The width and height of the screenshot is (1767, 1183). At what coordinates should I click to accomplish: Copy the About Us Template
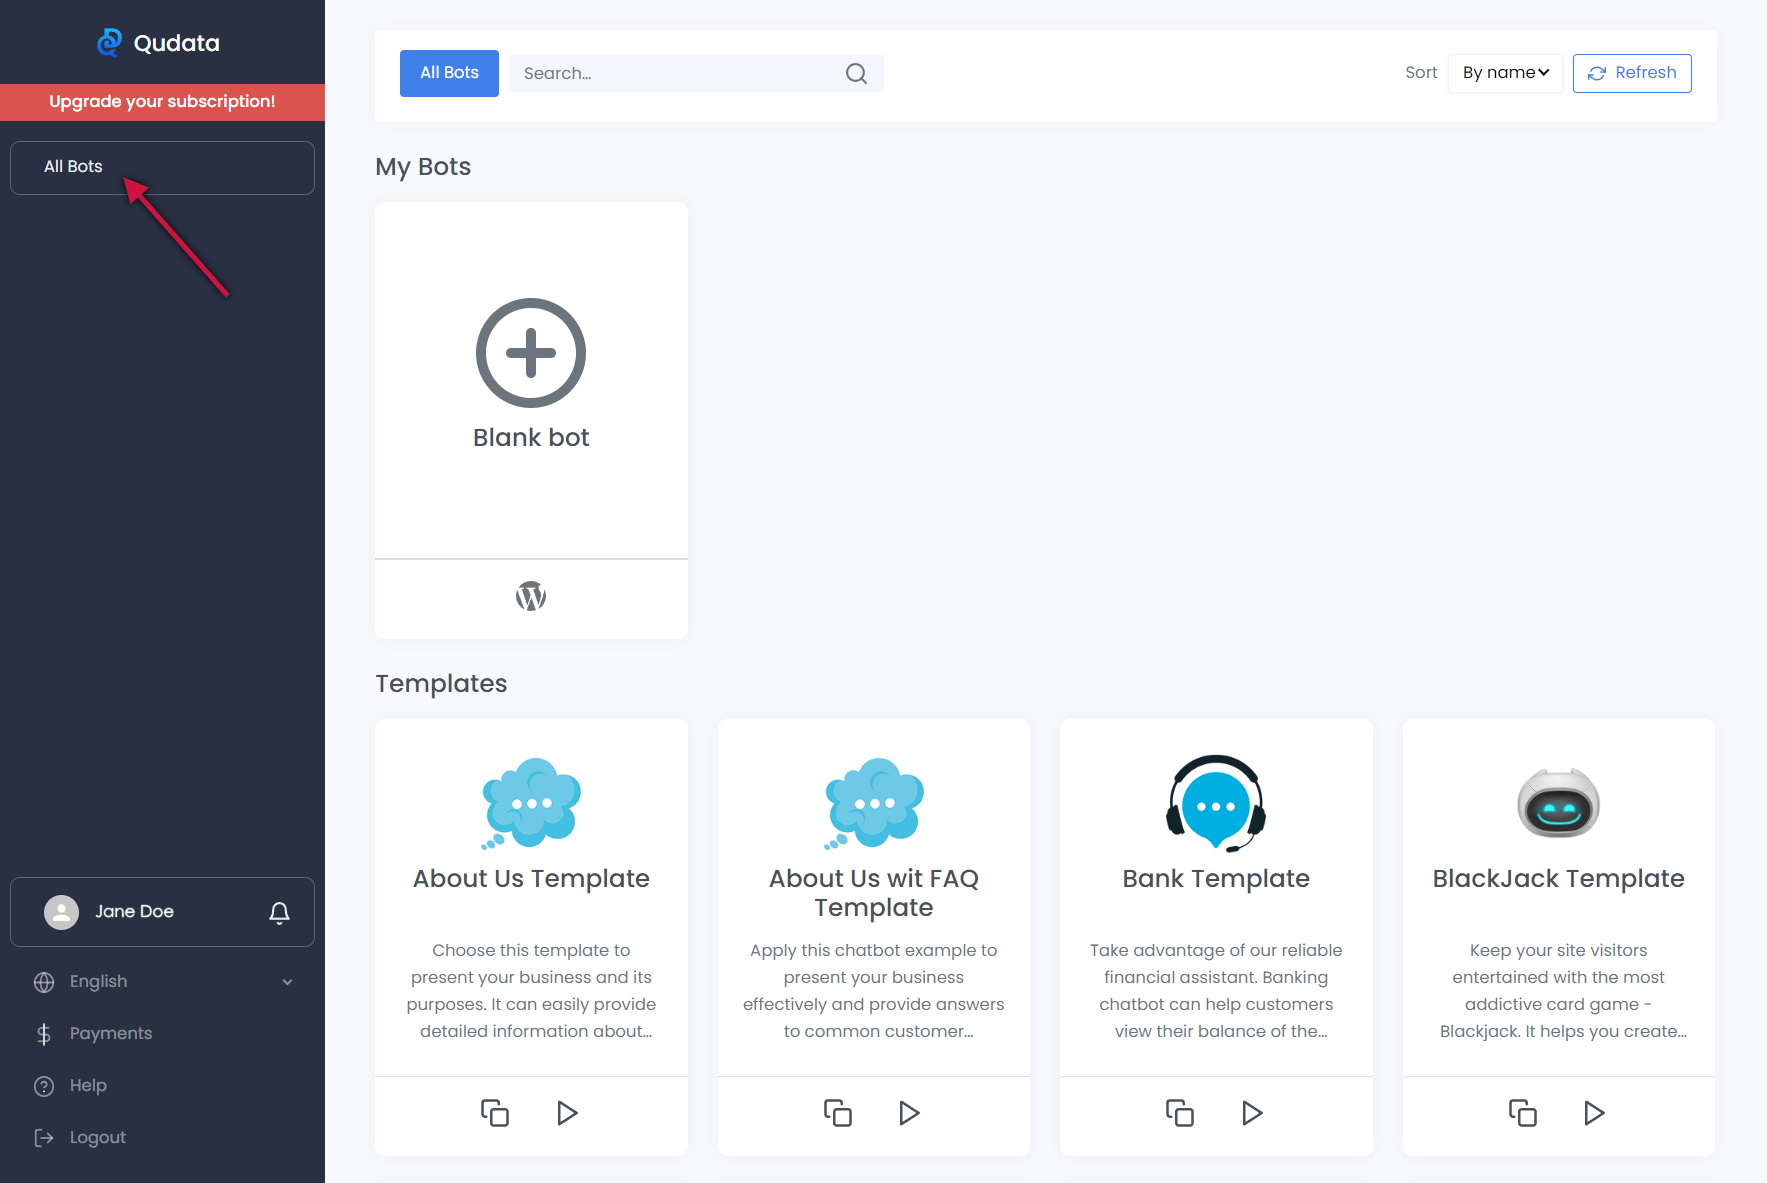coord(494,1113)
